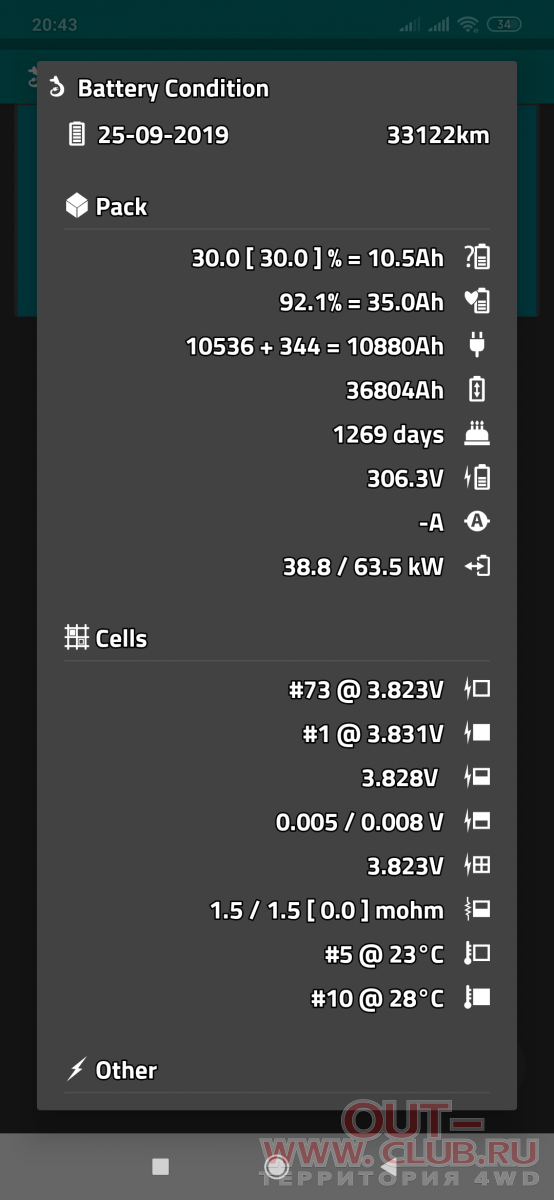The height and width of the screenshot is (1200, 554).
Task: Tap the Android home circle button
Action: click(x=277, y=1166)
